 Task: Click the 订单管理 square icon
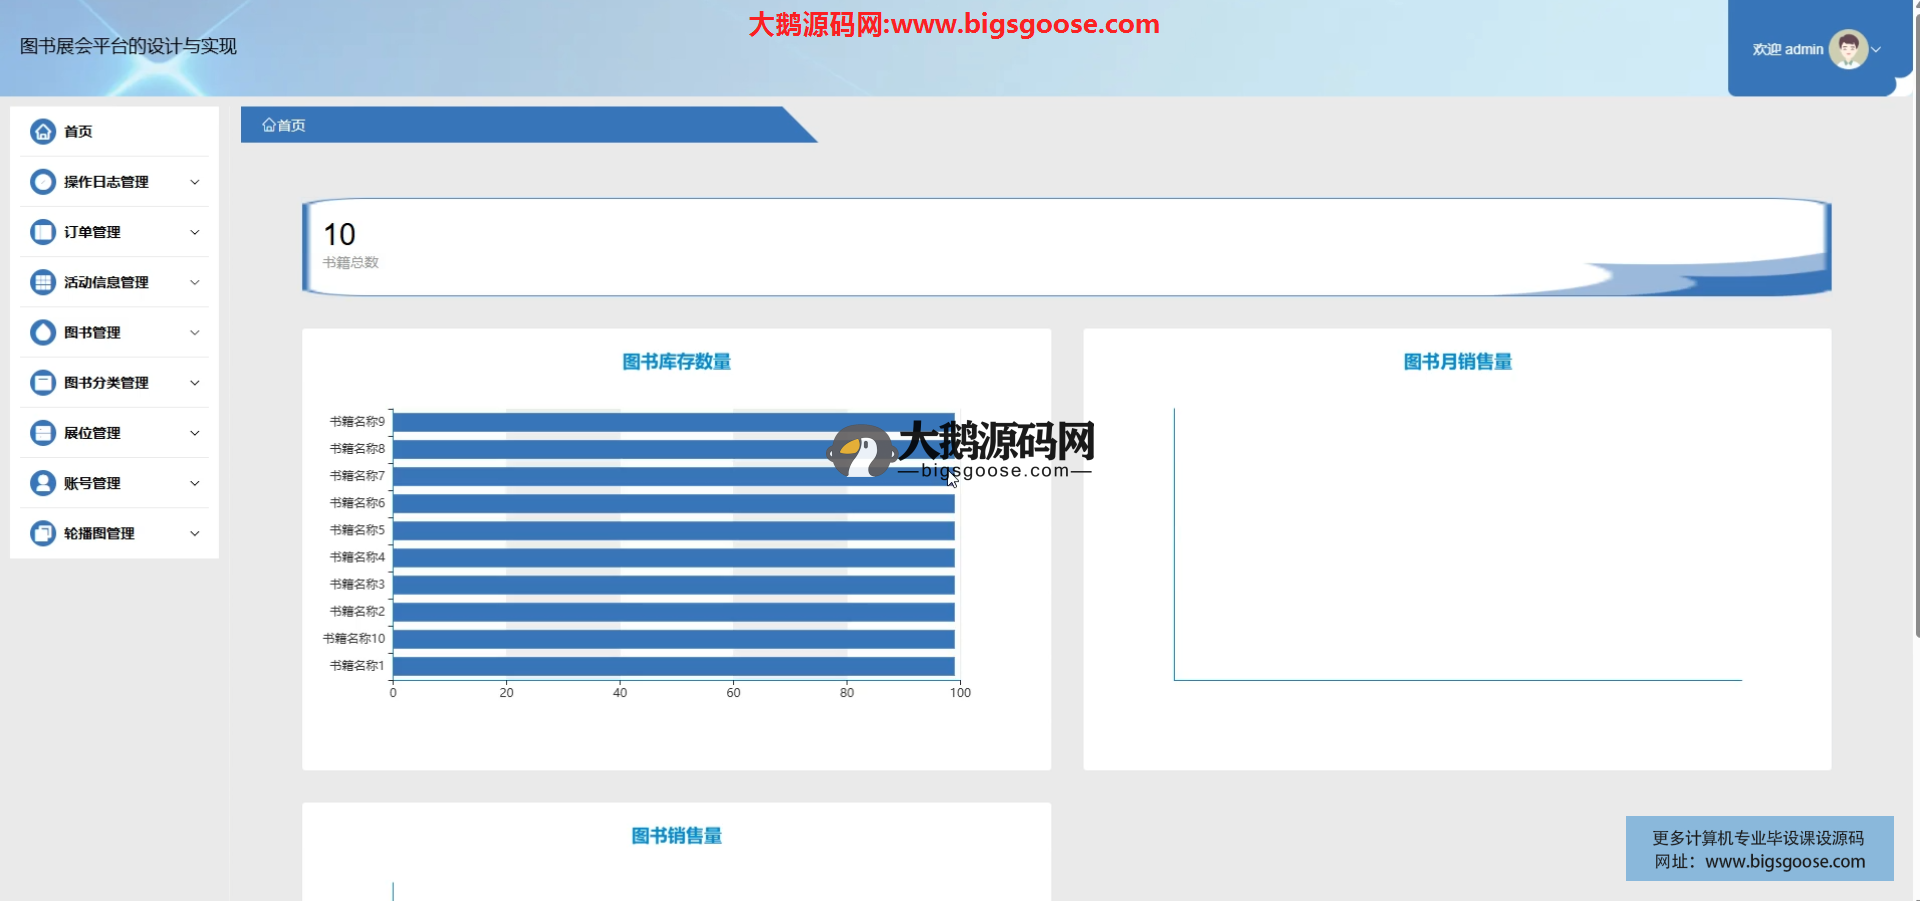pos(43,232)
